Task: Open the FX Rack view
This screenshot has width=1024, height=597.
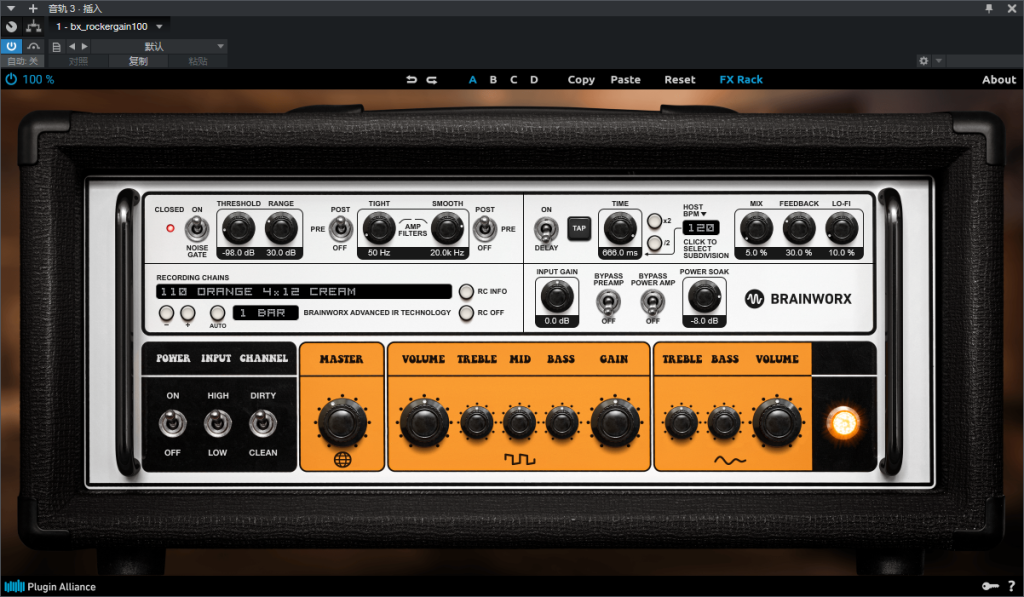Action: click(741, 80)
